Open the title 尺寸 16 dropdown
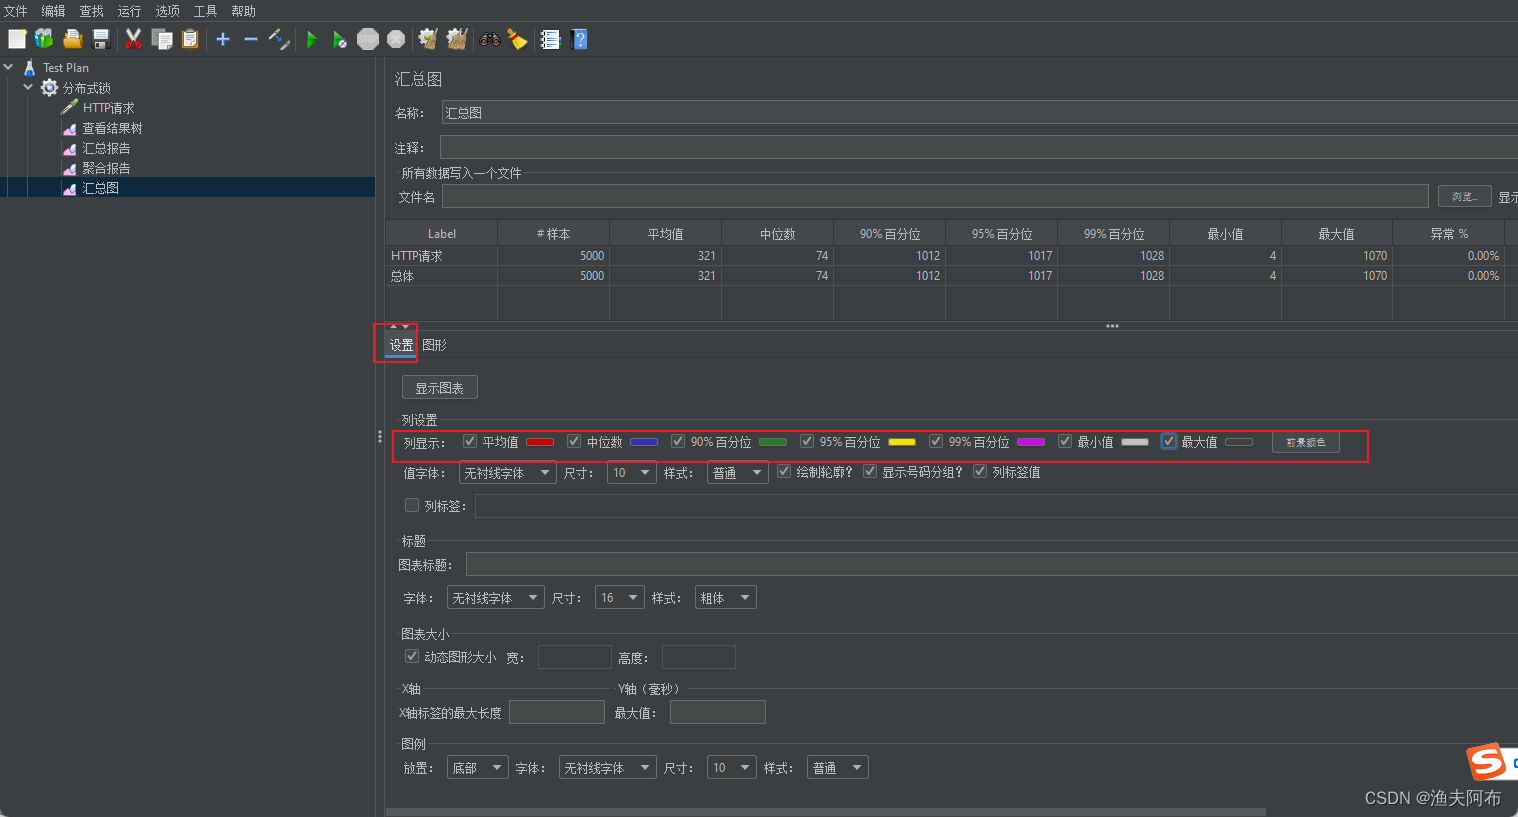Screen dimensions: 1518x817 tap(620, 597)
